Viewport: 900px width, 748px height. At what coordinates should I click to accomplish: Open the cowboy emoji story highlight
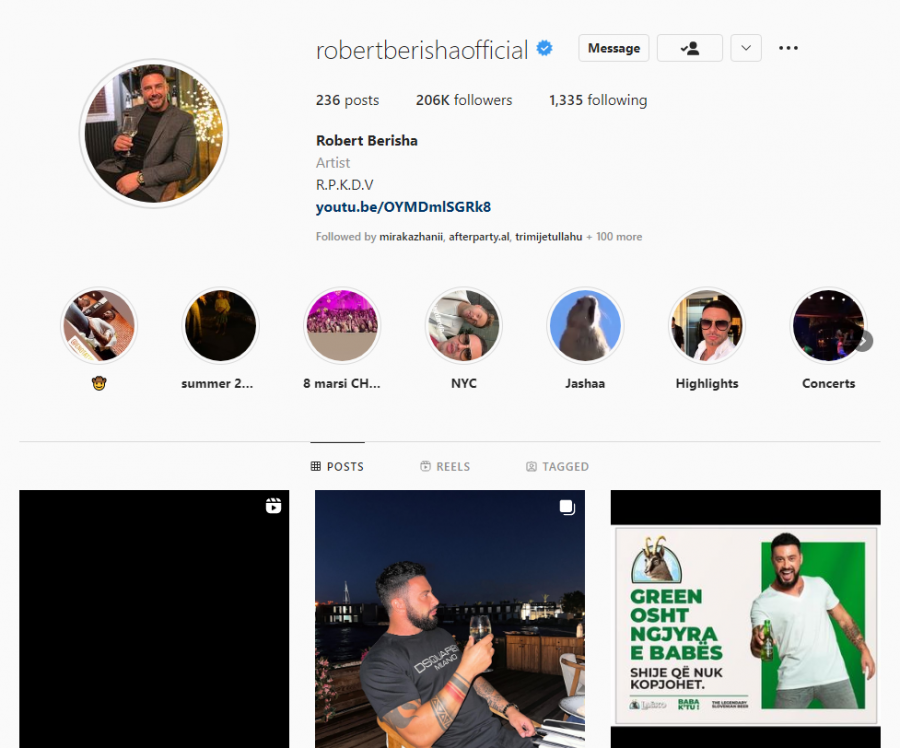99,325
